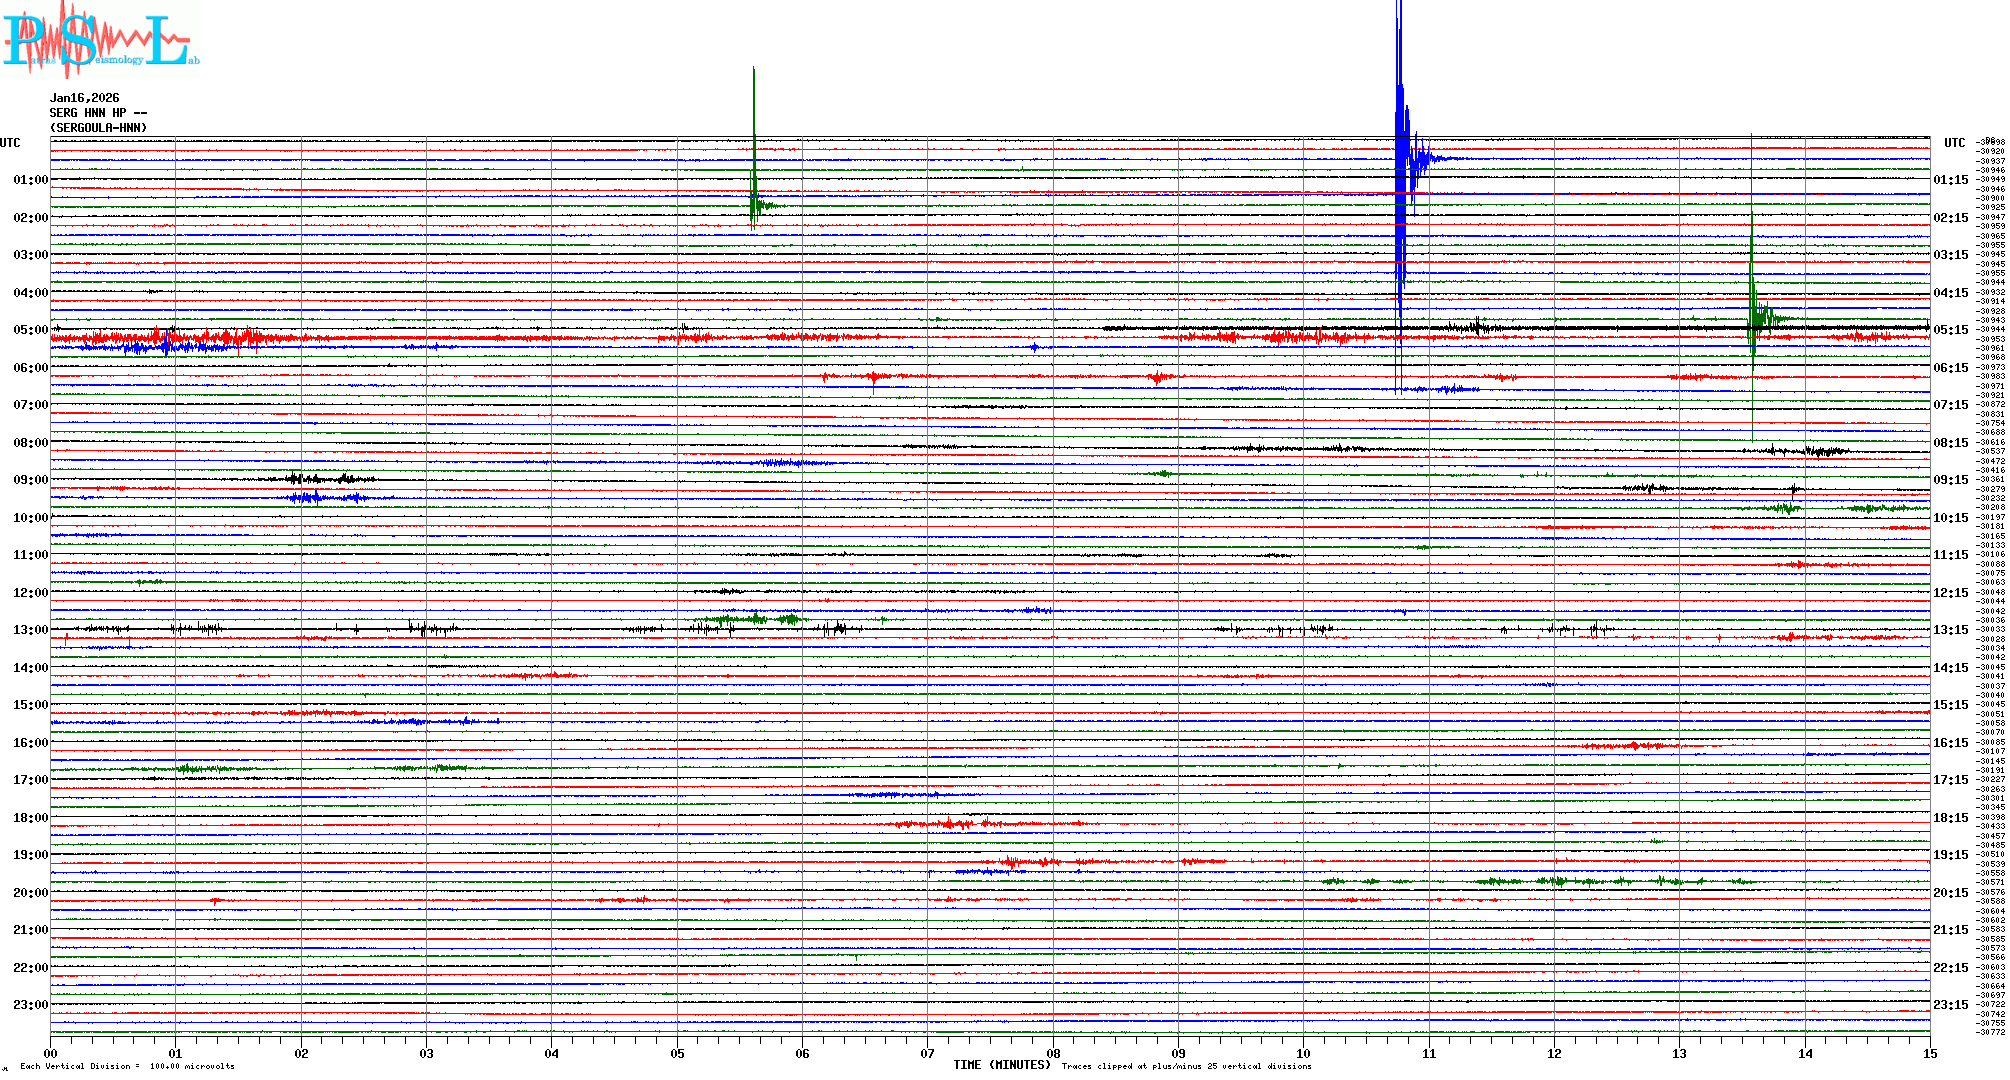The image size is (2010, 1080).
Task: Click minute marker 15 on bottom axis
Action: point(1930,1053)
